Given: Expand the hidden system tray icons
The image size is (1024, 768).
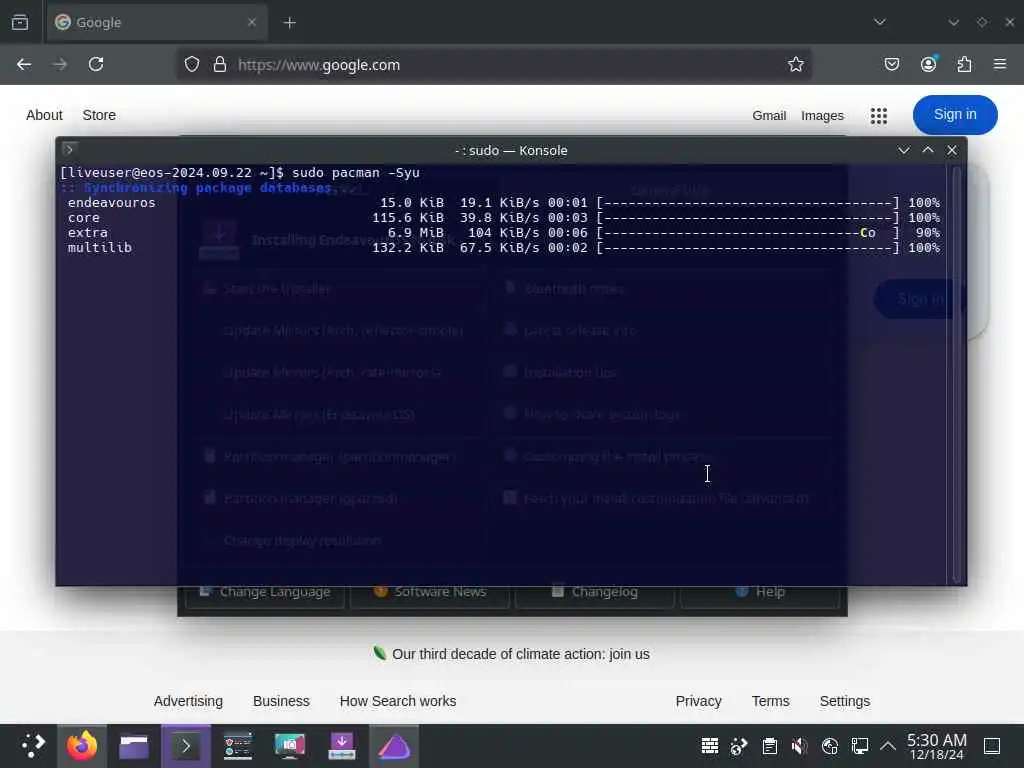Looking at the screenshot, I should (888, 746).
